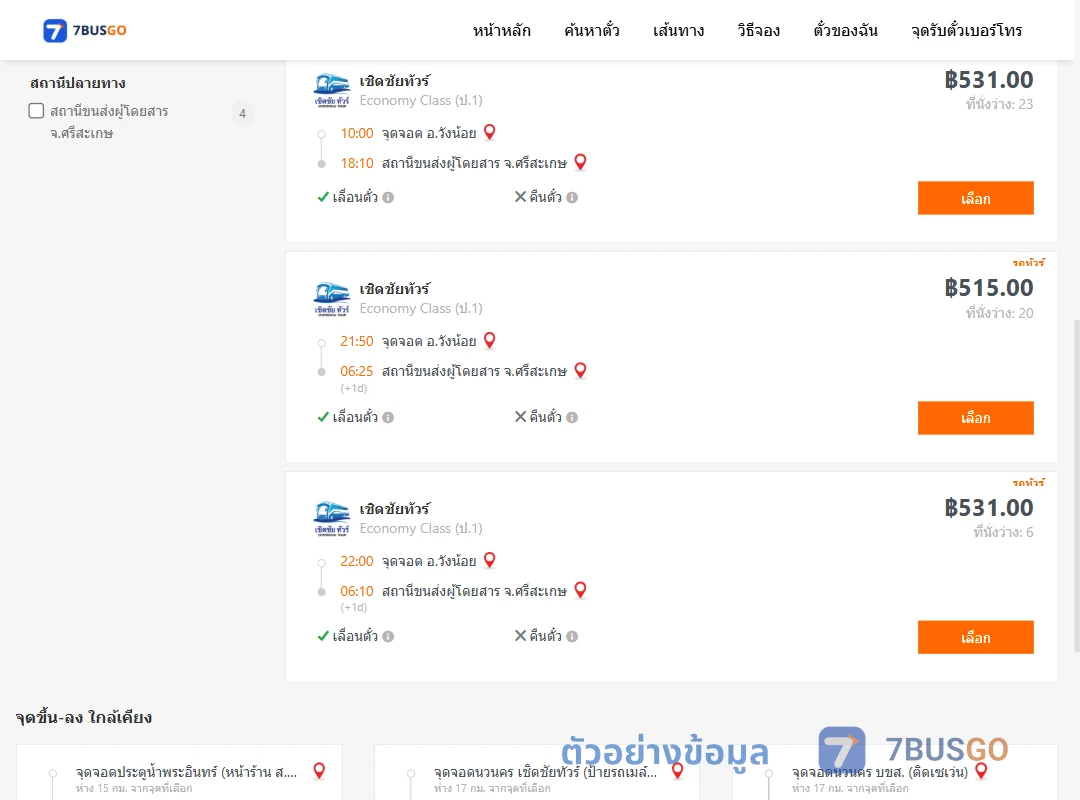The height and width of the screenshot is (800, 1080).
Task: Click map pin for 10:00 จุดจอด อ.วังน้อย
Action: [x=490, y=132]
